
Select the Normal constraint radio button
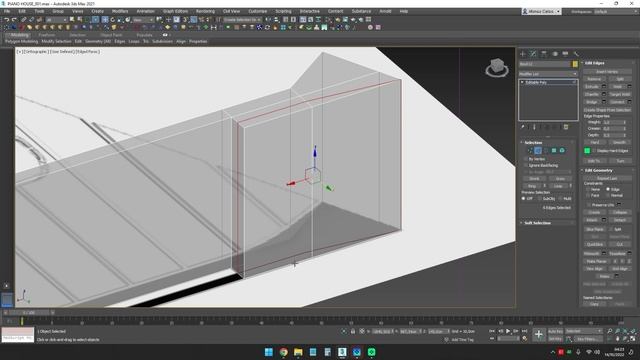point(608,196)
